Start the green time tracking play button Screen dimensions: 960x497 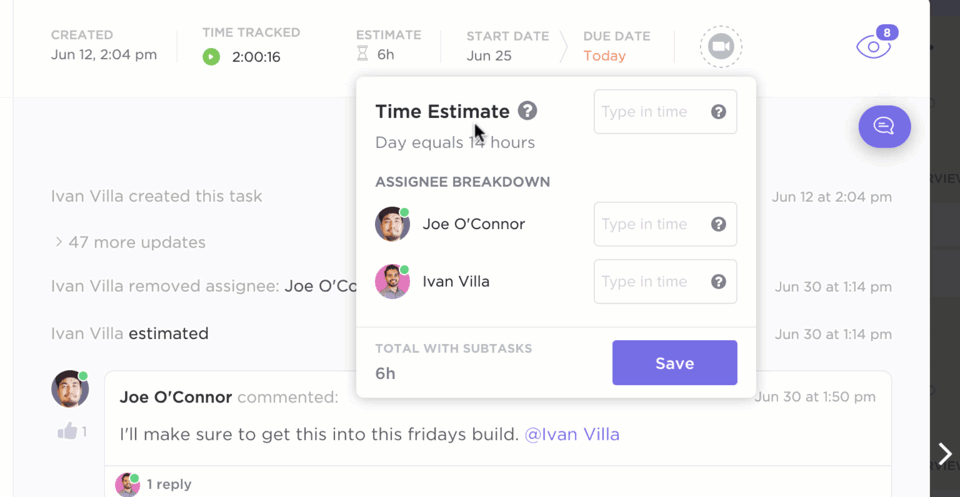(x=211, y=57)
